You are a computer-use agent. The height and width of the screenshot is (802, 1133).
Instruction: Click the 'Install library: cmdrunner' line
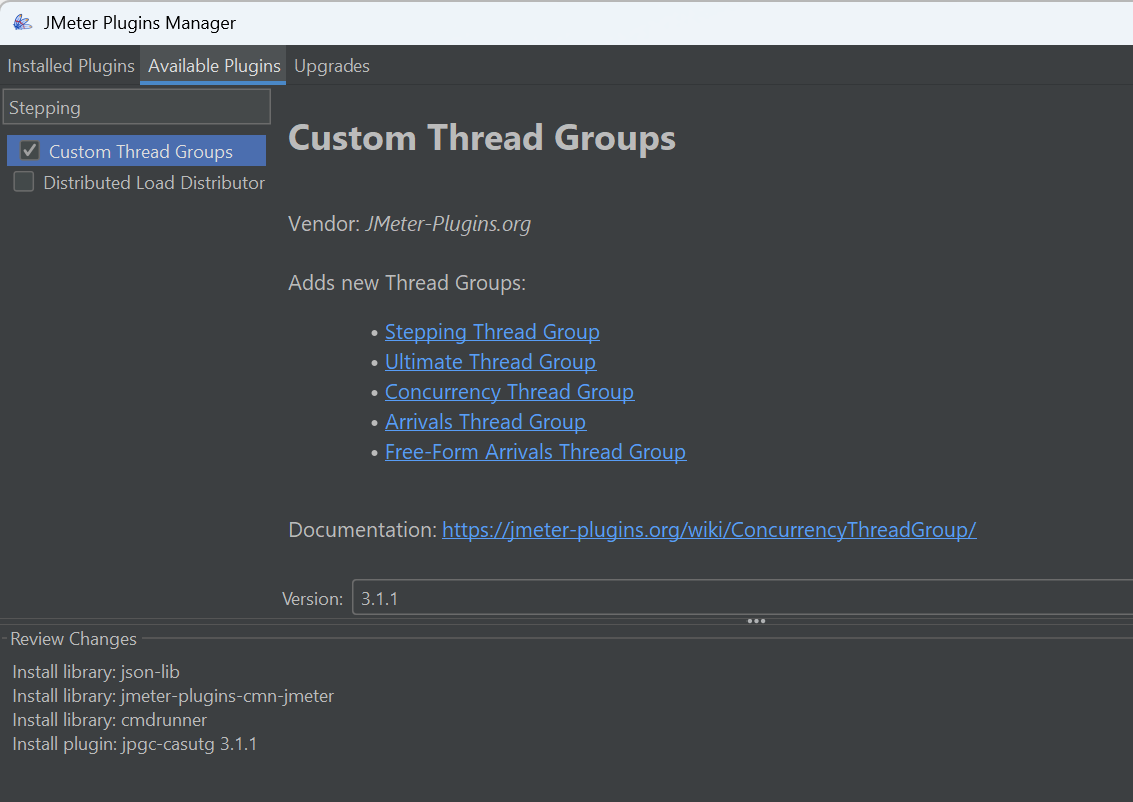(110, 720)
